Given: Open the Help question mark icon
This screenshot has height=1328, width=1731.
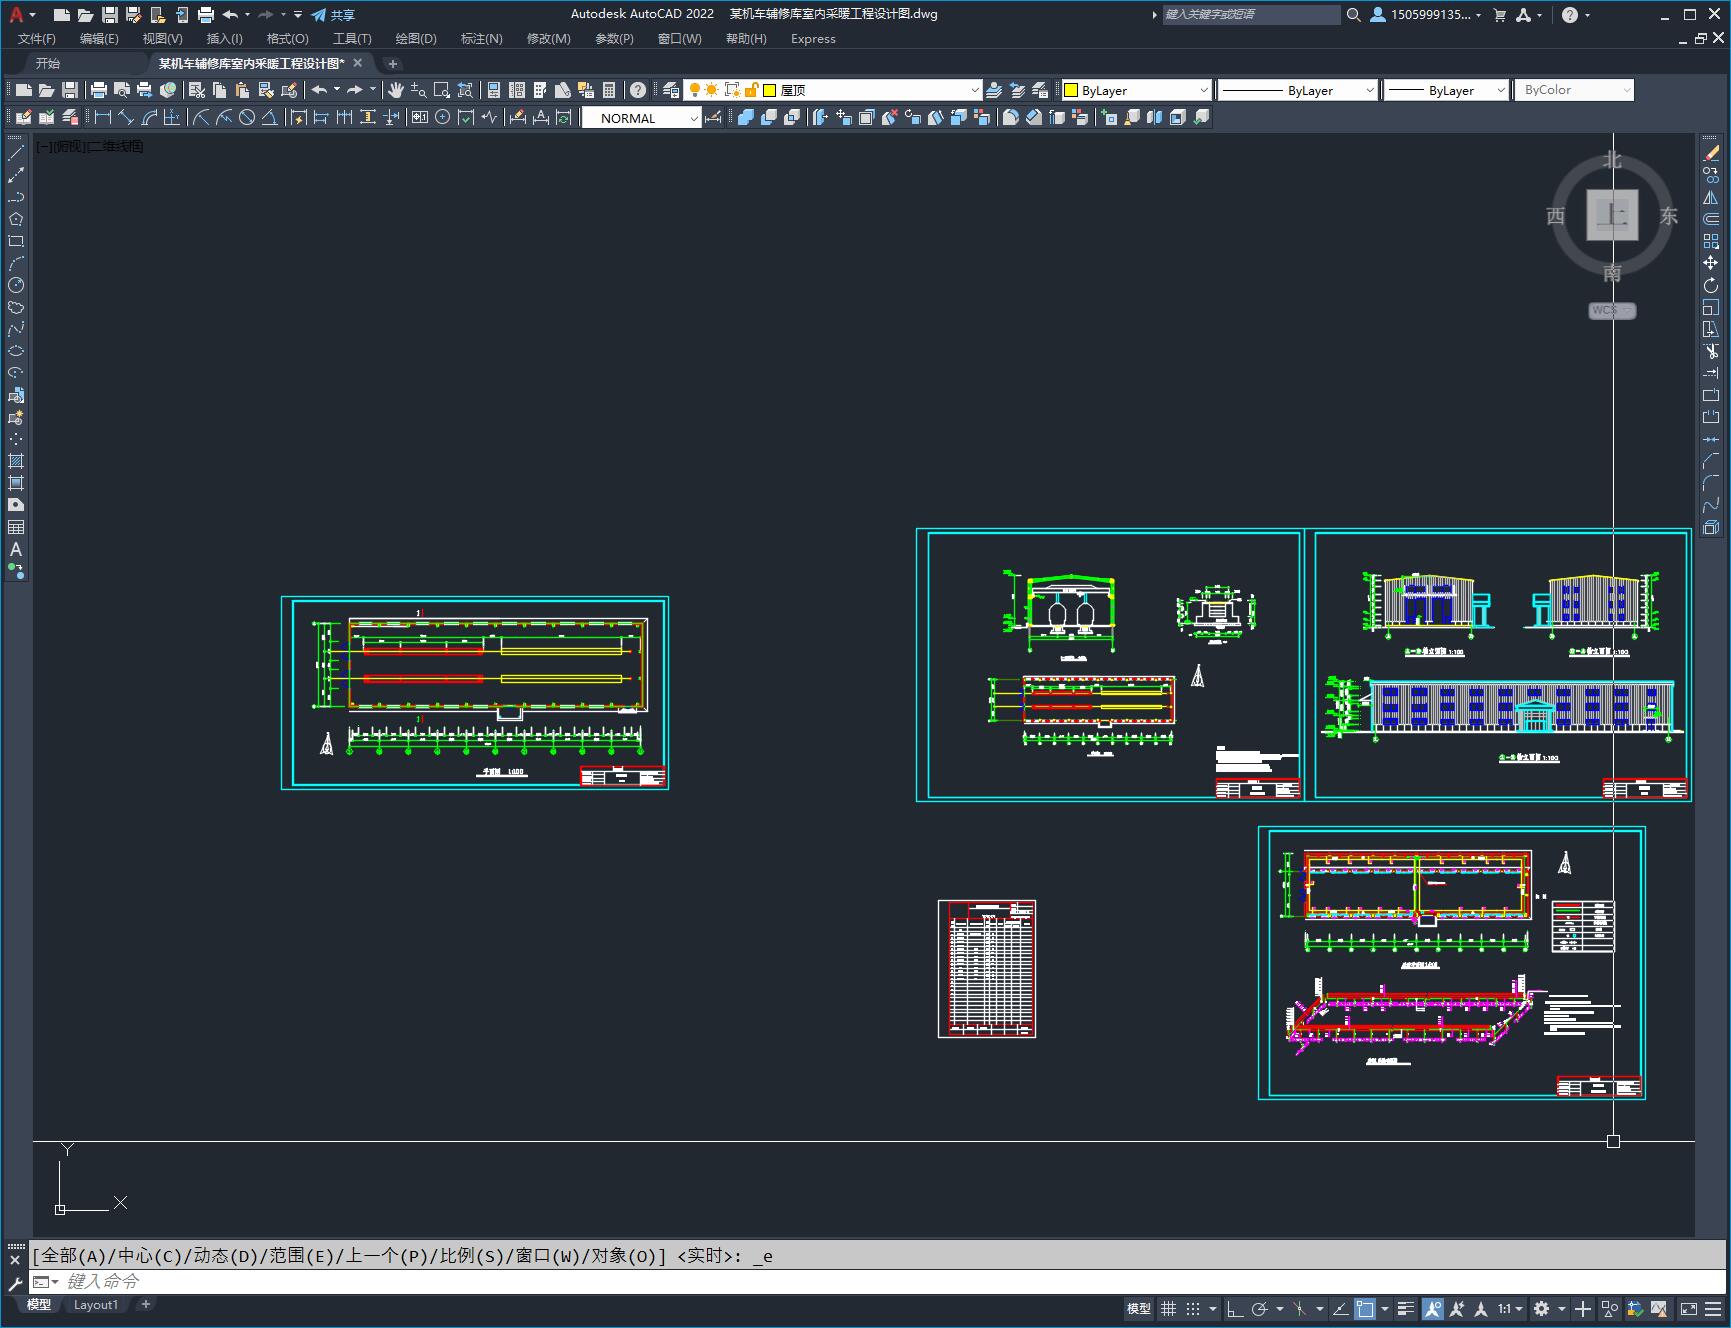Looking at the screenshot, I should tap(638, 90).
